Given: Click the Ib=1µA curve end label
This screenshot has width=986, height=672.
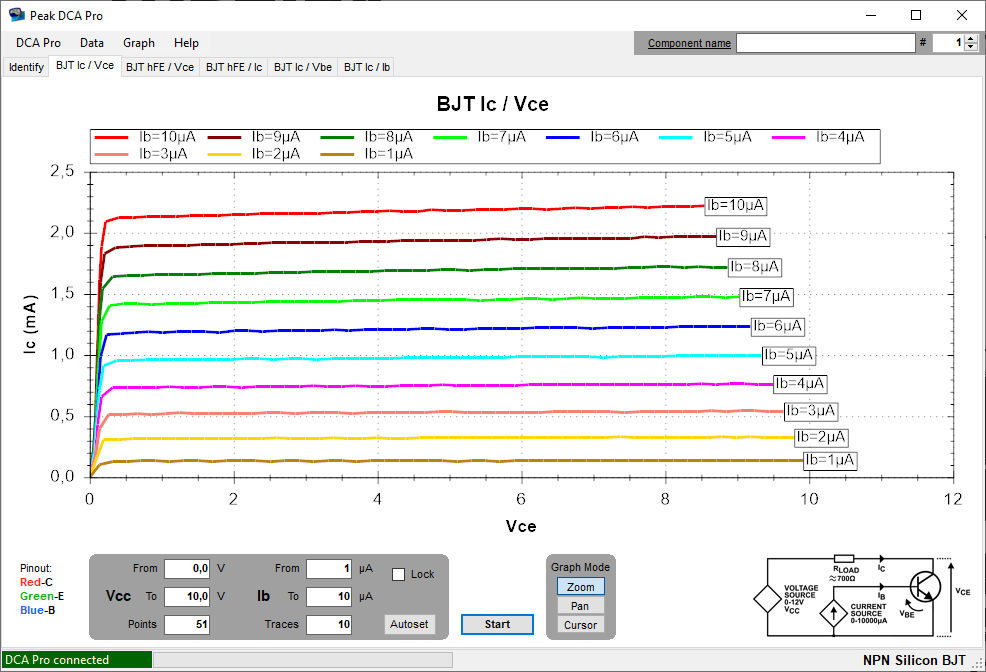Looking at the screenshot, I should tap(831, 460).
